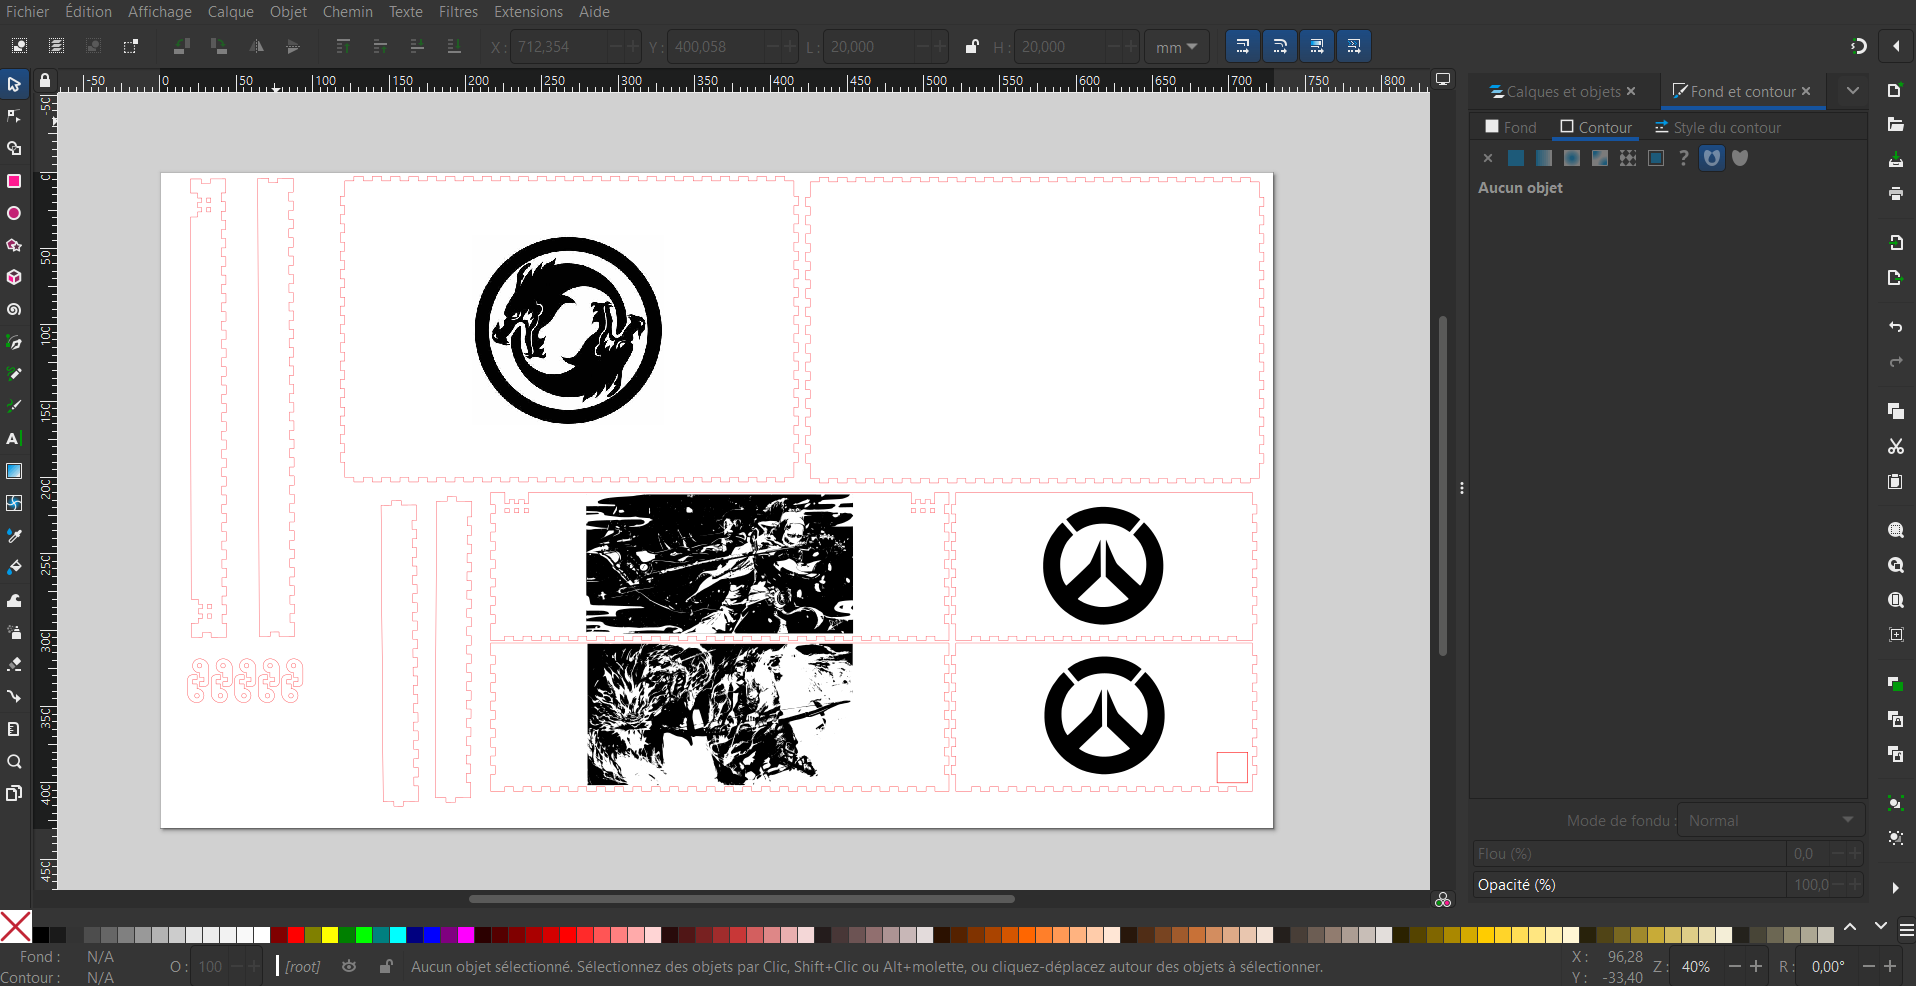Image resolution: width=1916 pixels, height=986 pixels.
Task: Select the Star and polygon tool
Action: coord(14,245)
